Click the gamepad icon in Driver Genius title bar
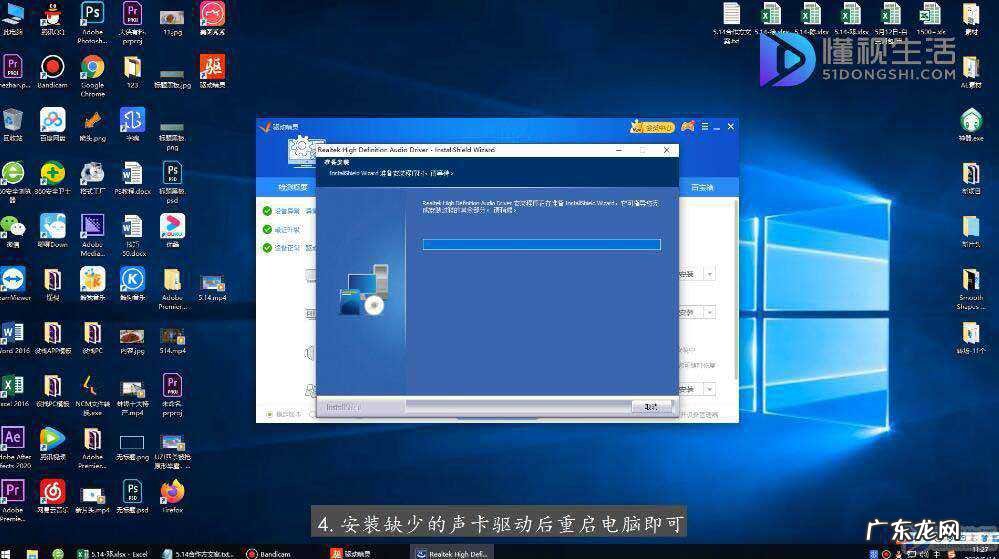Screen dimensions: 999x559 [x=687, y=127]
